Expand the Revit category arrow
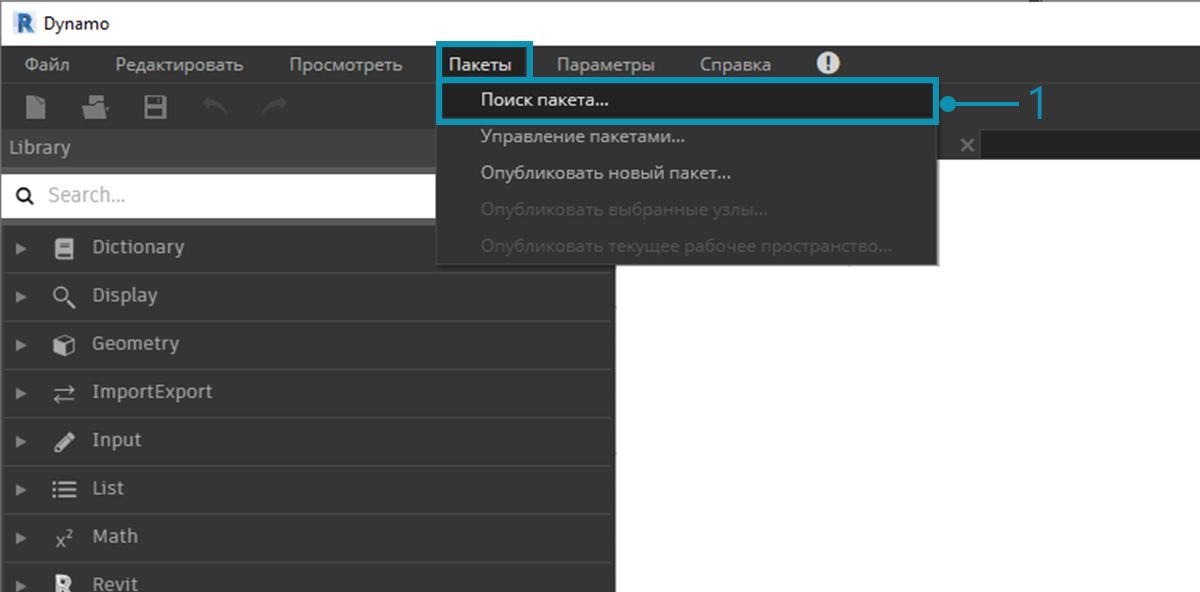This screenshot has height=592, width=1200. click(x=21, y=584)
